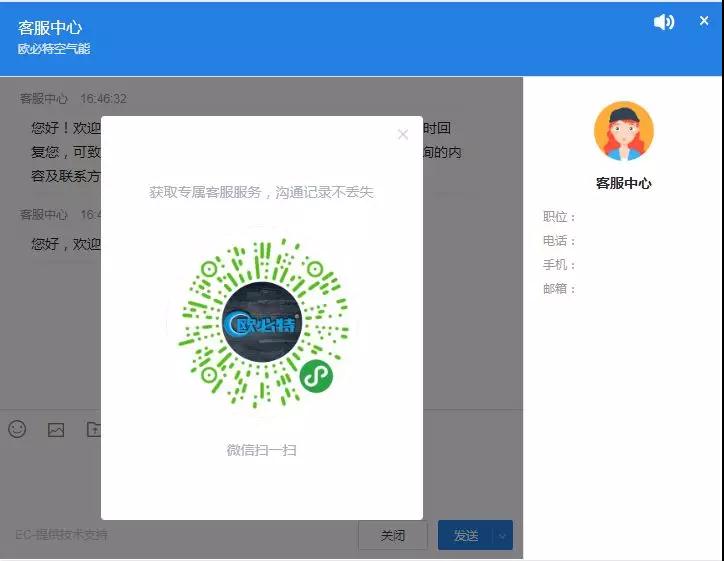
Task: Click the 邮箱 field in contact panel
Action: click(560, 289)
